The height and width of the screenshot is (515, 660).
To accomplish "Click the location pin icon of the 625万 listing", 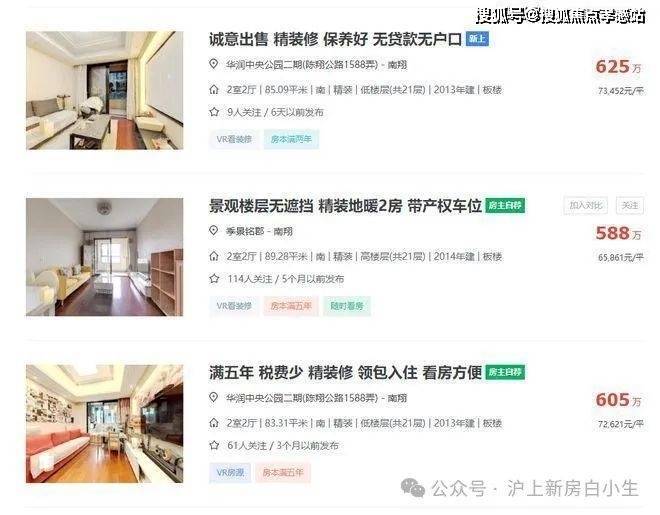I will pos(214,64).
